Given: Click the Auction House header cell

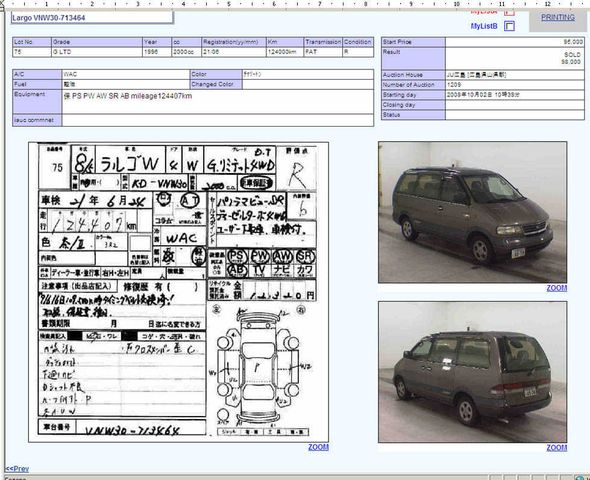Looking at the screenshot, I should (414, 74).
